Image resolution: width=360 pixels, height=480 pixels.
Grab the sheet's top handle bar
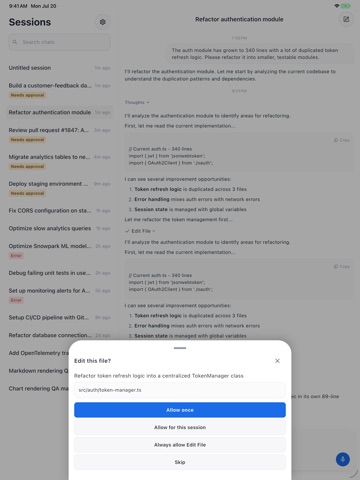[x=180, y=348]
